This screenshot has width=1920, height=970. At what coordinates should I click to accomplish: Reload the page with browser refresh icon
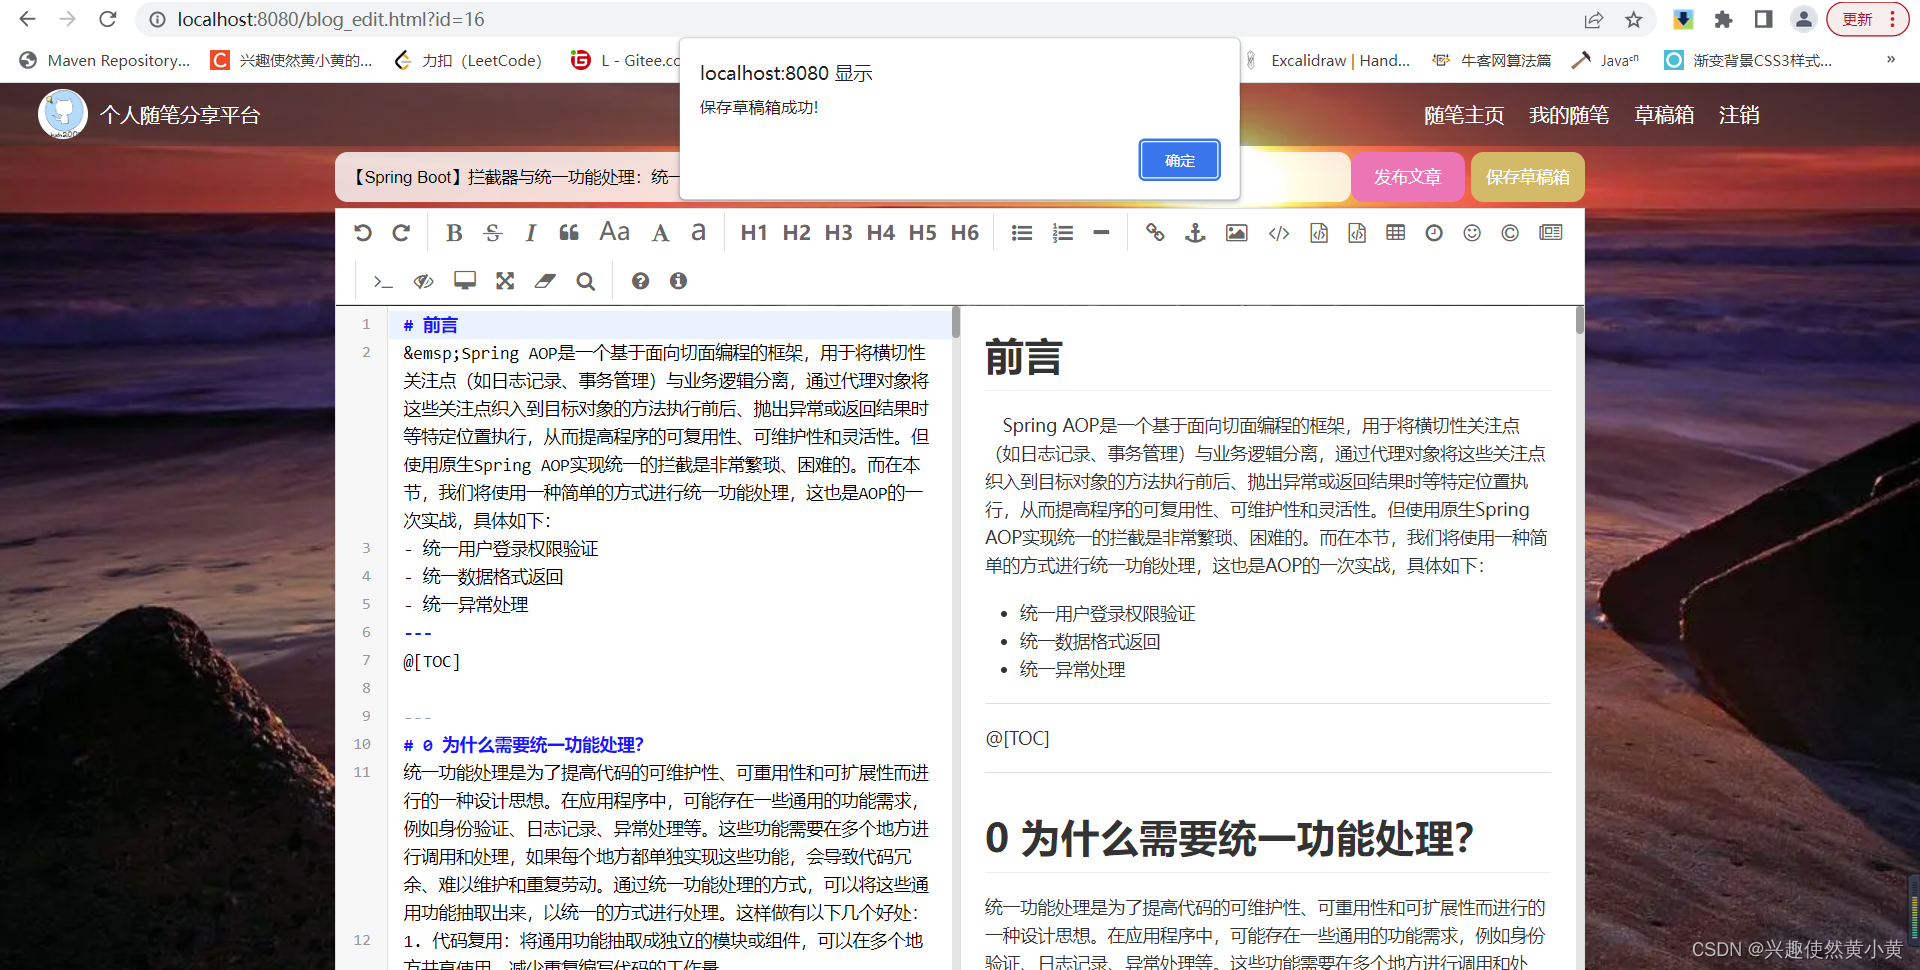click(108, 19)
